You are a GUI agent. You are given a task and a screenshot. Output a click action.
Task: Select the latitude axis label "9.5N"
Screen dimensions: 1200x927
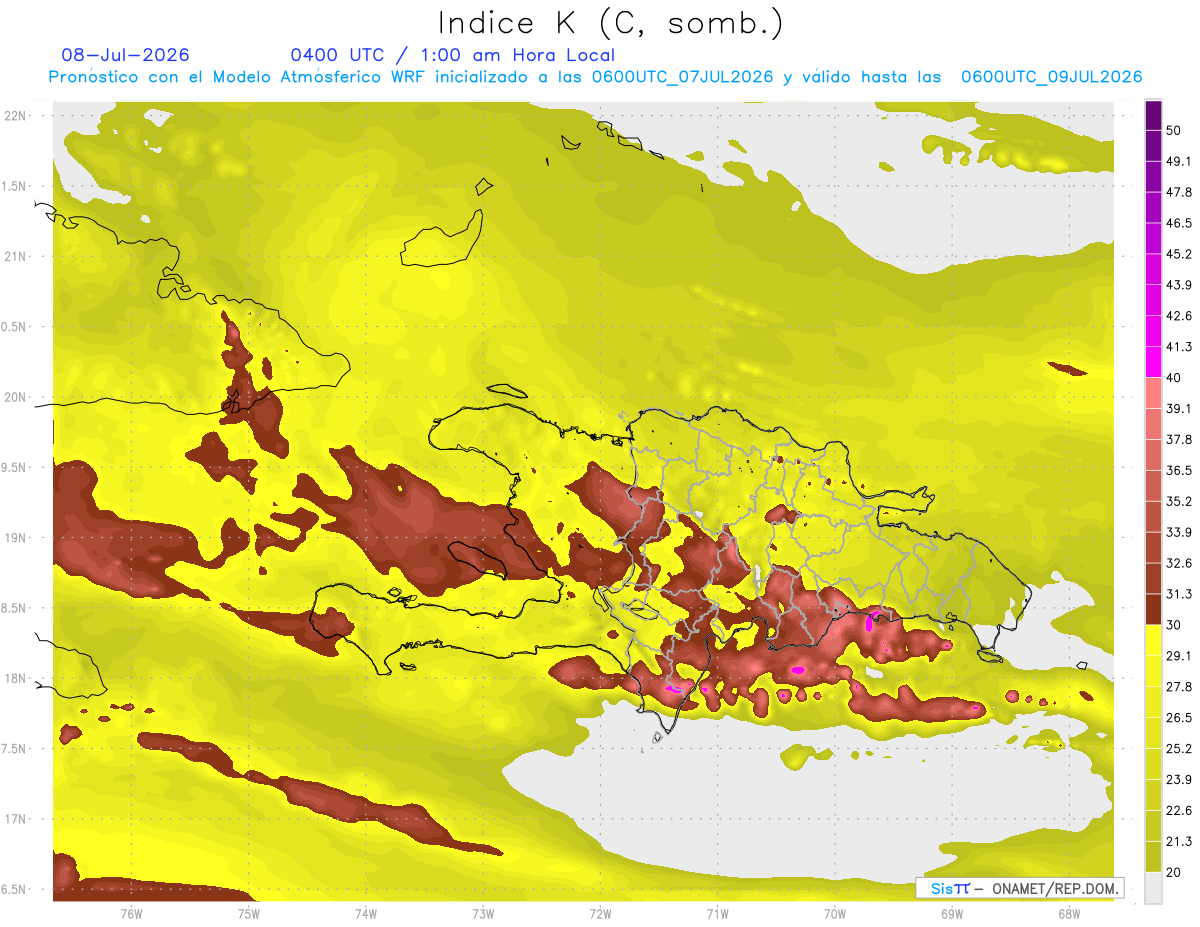(x=15, y=467)
